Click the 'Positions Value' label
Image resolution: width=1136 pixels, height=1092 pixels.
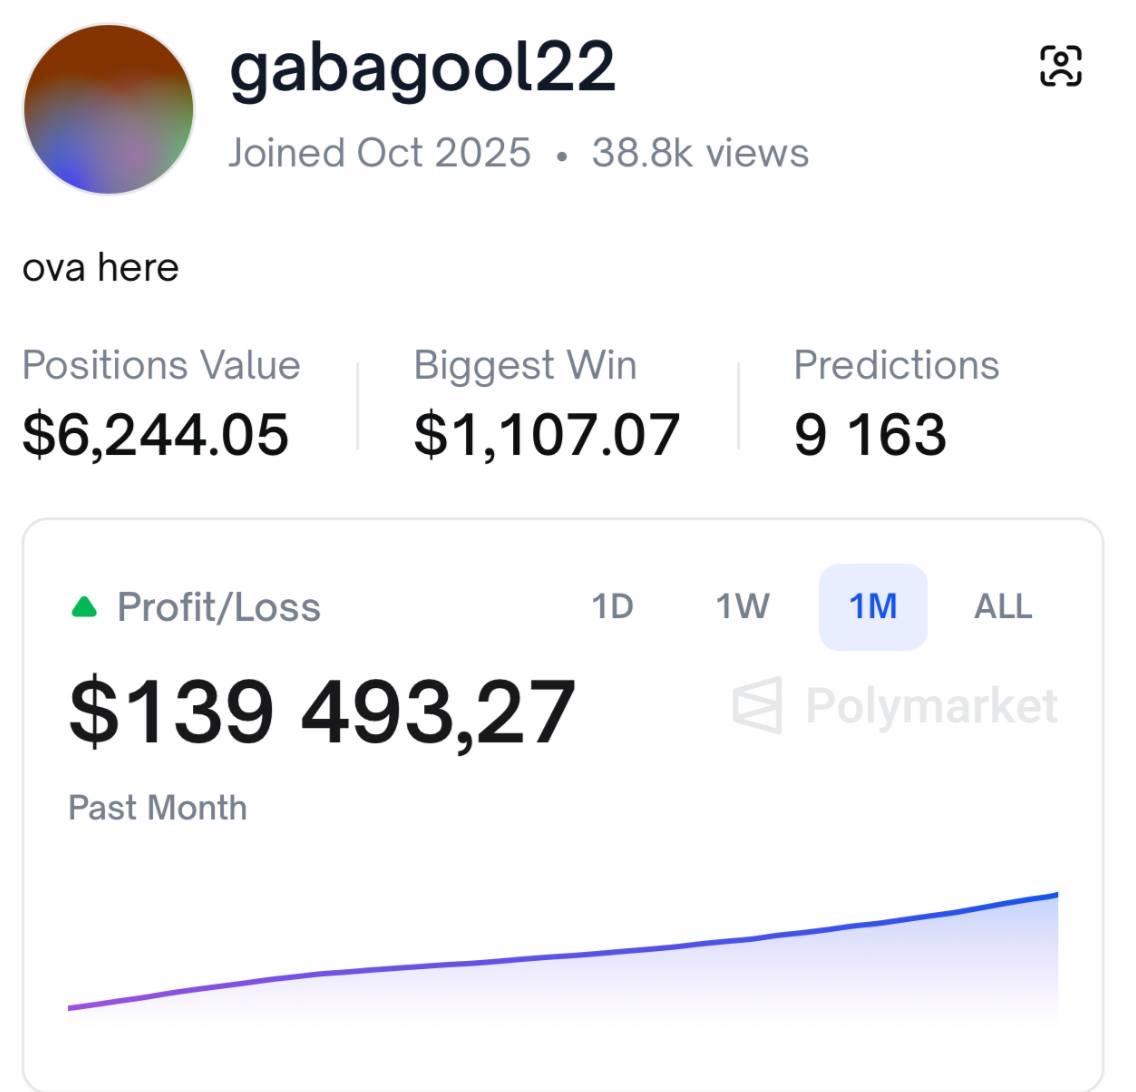161,364
